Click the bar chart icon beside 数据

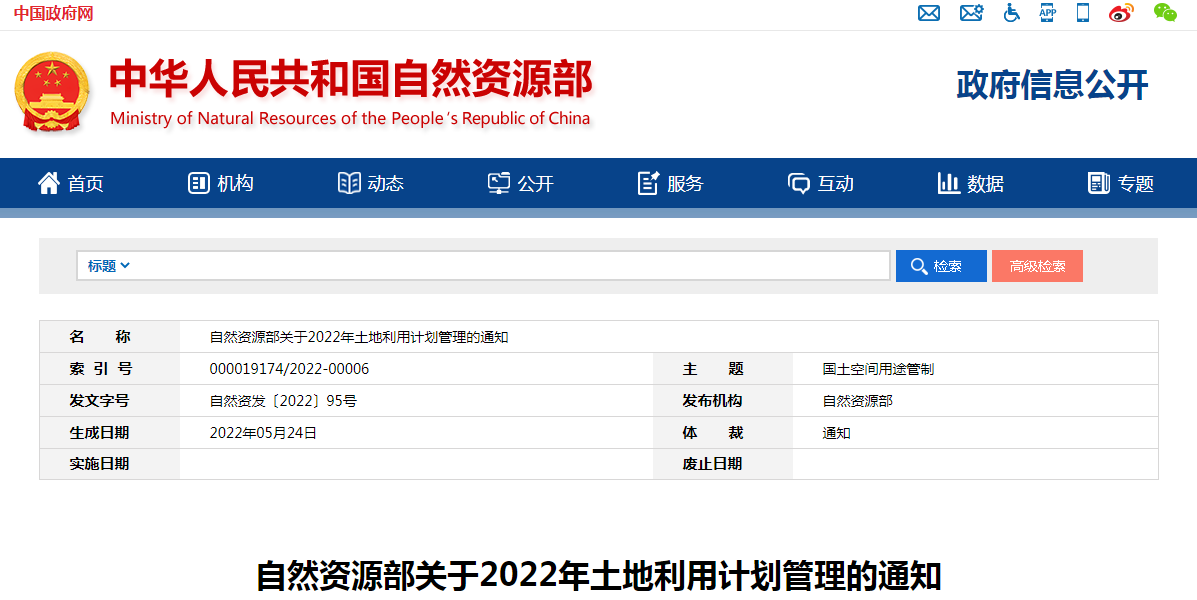[x=948, y=183]
